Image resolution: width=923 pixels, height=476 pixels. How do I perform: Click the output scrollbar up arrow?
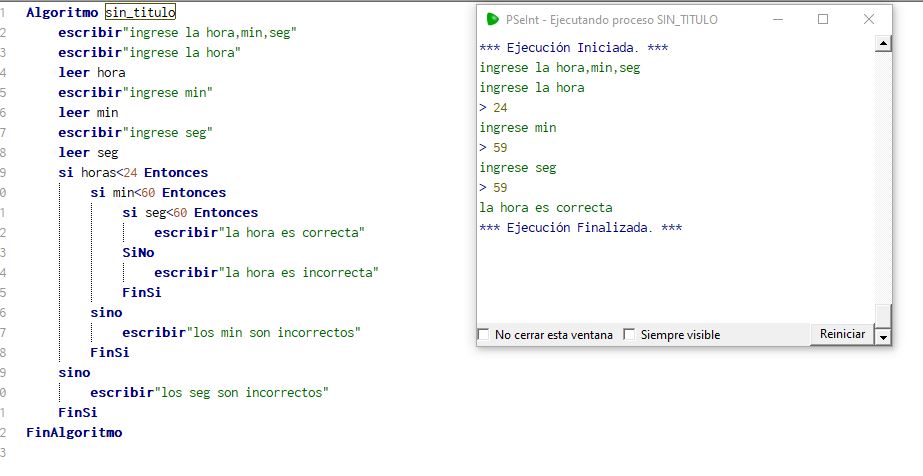point(882,43)
